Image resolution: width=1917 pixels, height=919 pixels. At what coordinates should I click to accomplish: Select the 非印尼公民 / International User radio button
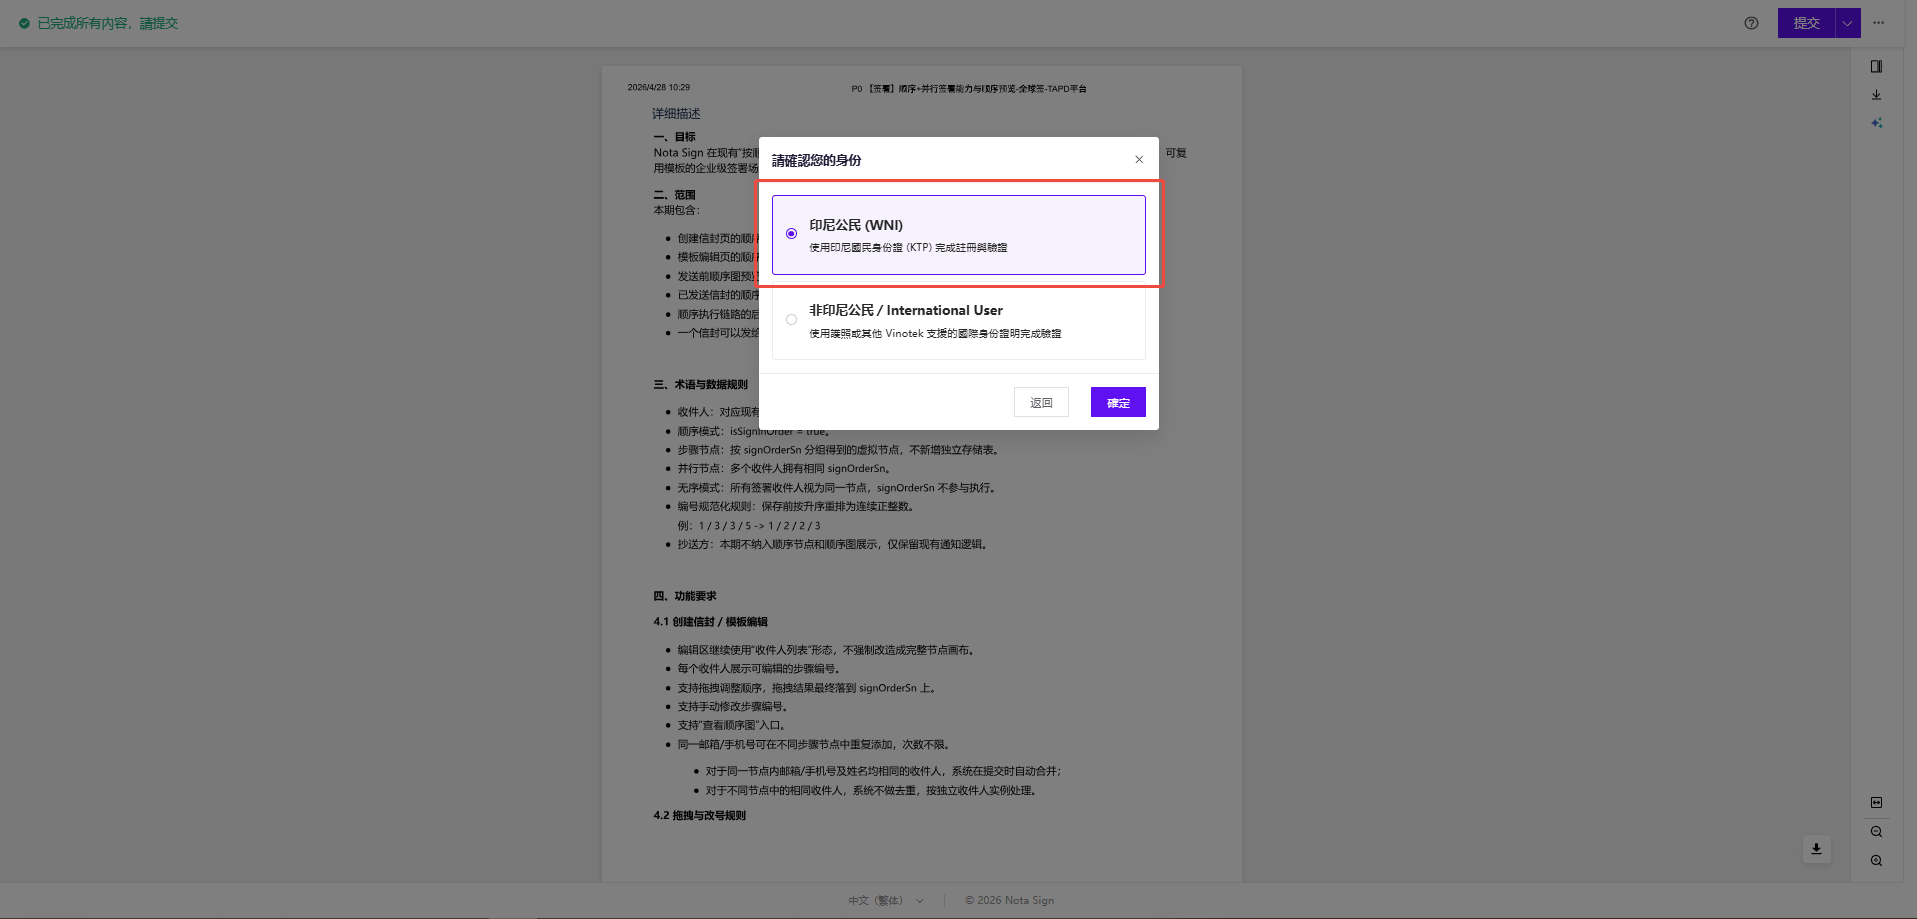(791, 320)
